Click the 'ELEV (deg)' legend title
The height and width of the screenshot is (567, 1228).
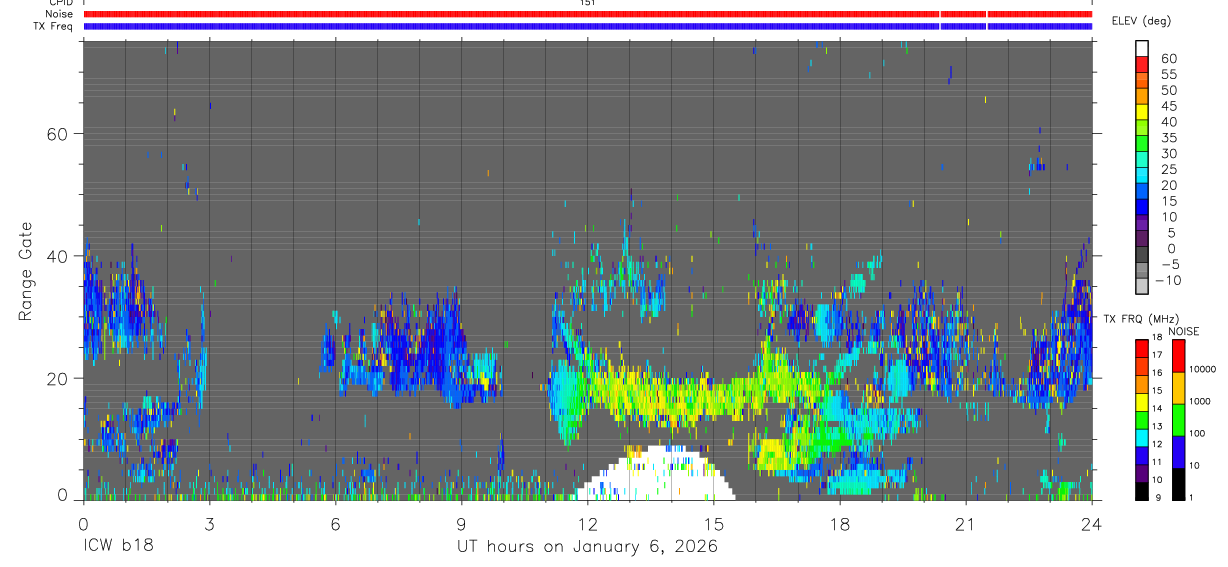click(x=1141, y=21)
